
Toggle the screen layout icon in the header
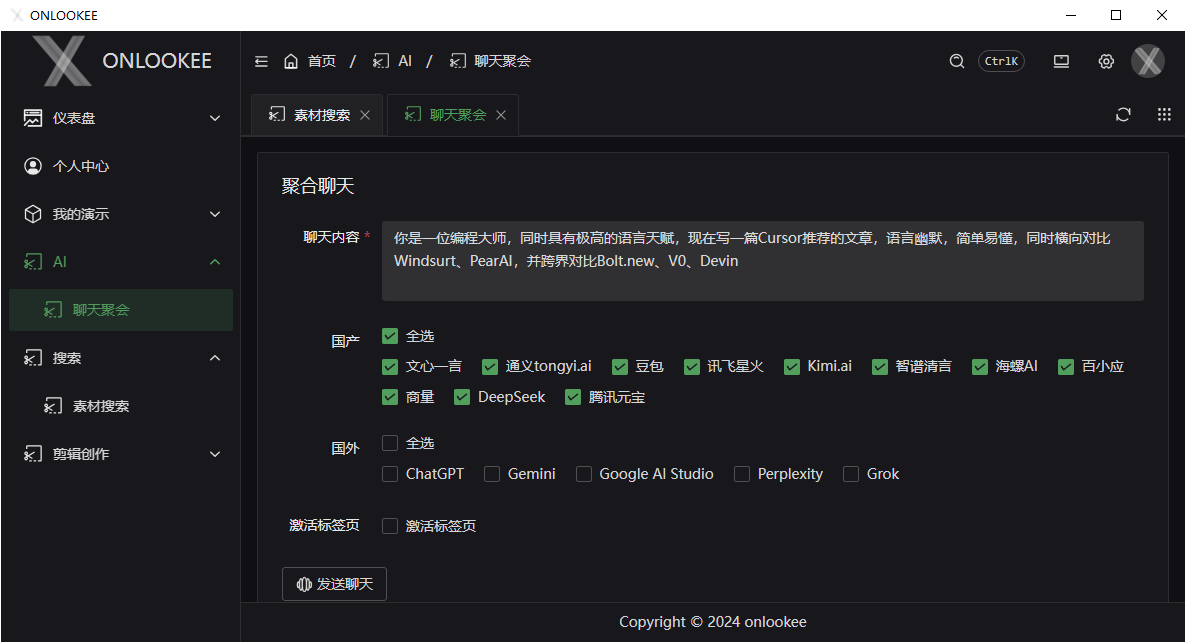click(1061, 61)
